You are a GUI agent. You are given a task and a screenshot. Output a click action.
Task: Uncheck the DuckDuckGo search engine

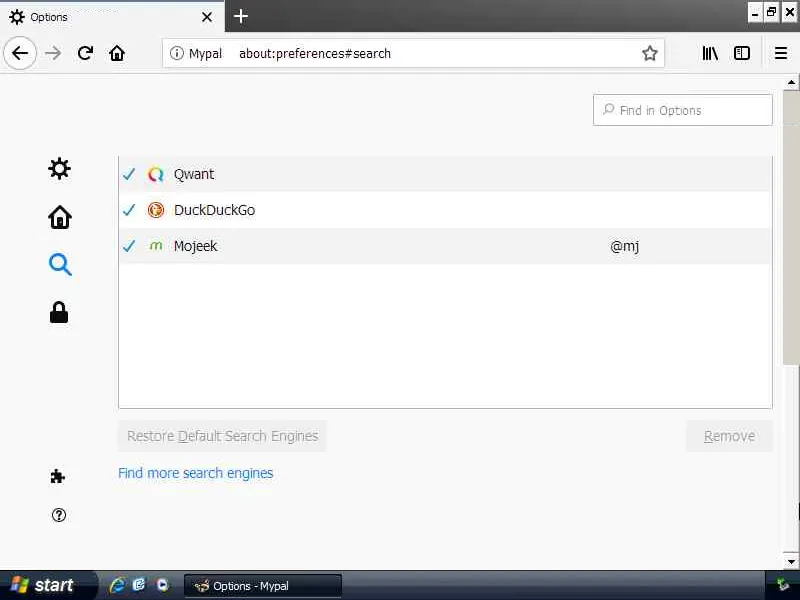[x=129, y=210]
